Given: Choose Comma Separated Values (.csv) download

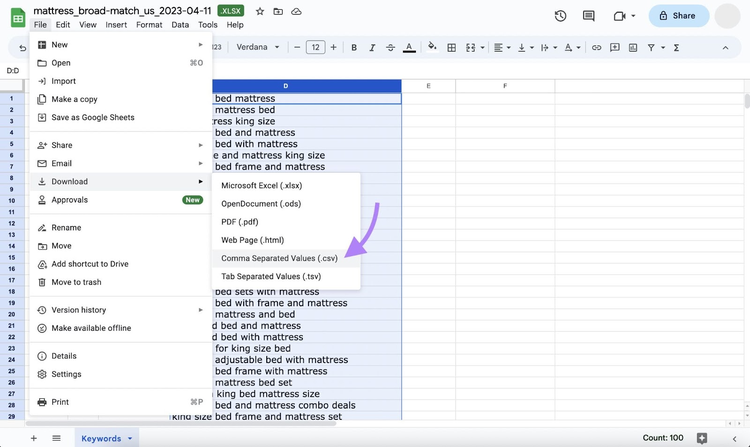Looking at the screenshot, I should [x=286, y=258].
